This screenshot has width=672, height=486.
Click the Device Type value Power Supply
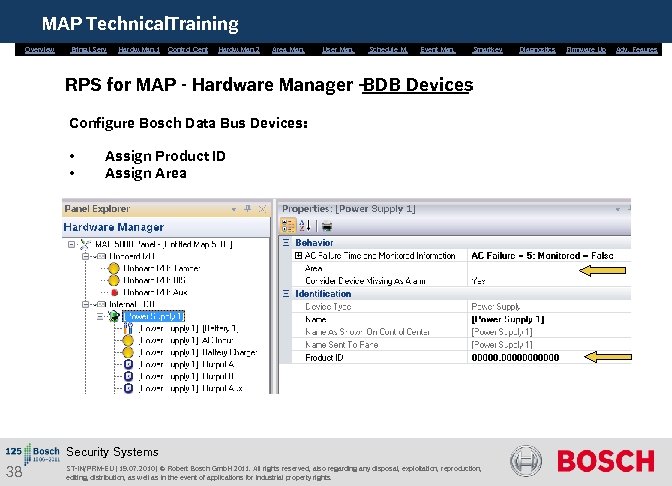point(496,306)
